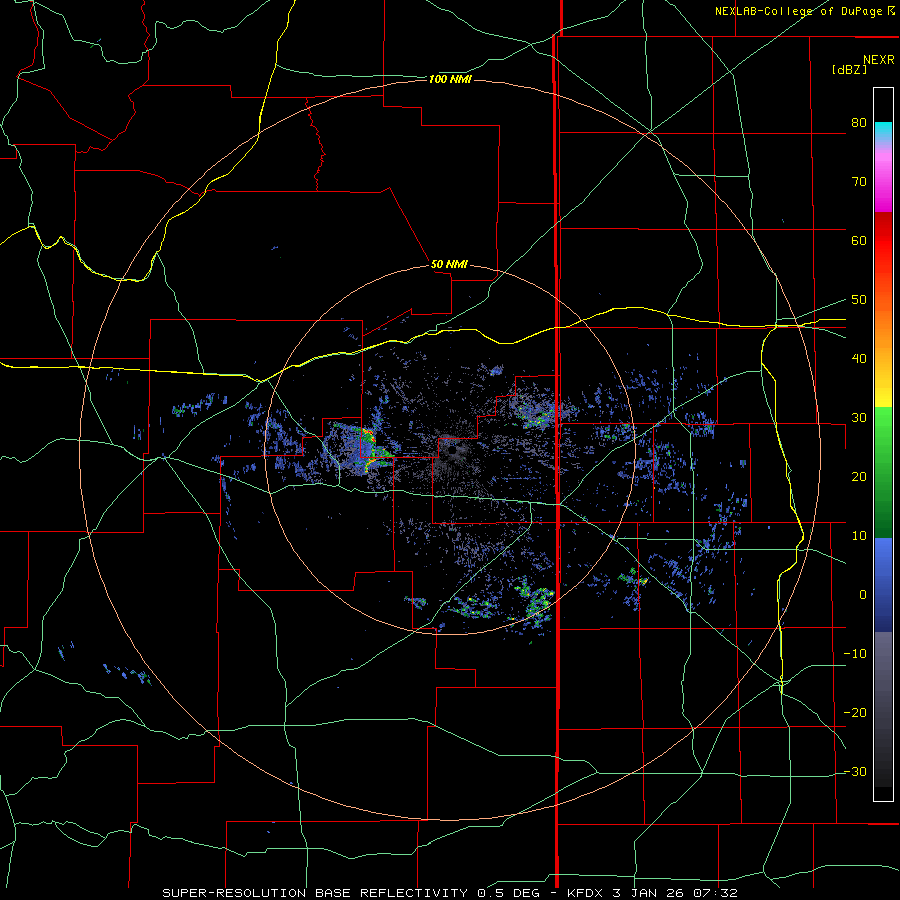
Task: Click the SUPER-RESOLUTION BASE REFLECTIVITY caption
Action: [315, 893]
